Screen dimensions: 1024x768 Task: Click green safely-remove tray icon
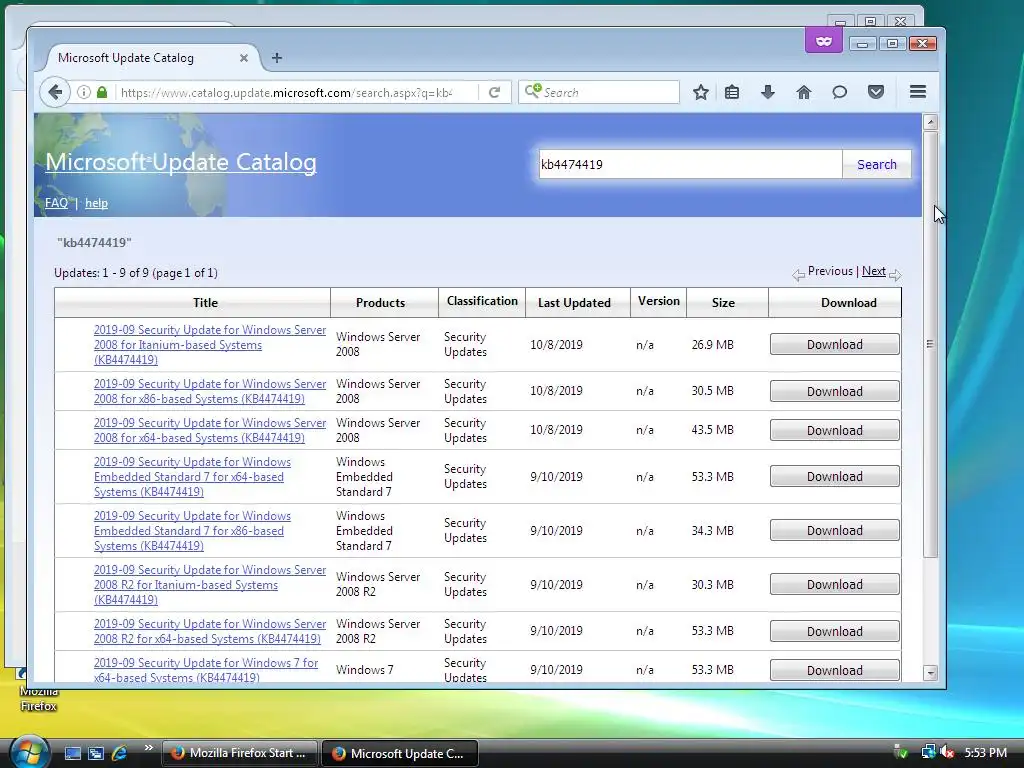pyautogui.click(x=901, y=752)
